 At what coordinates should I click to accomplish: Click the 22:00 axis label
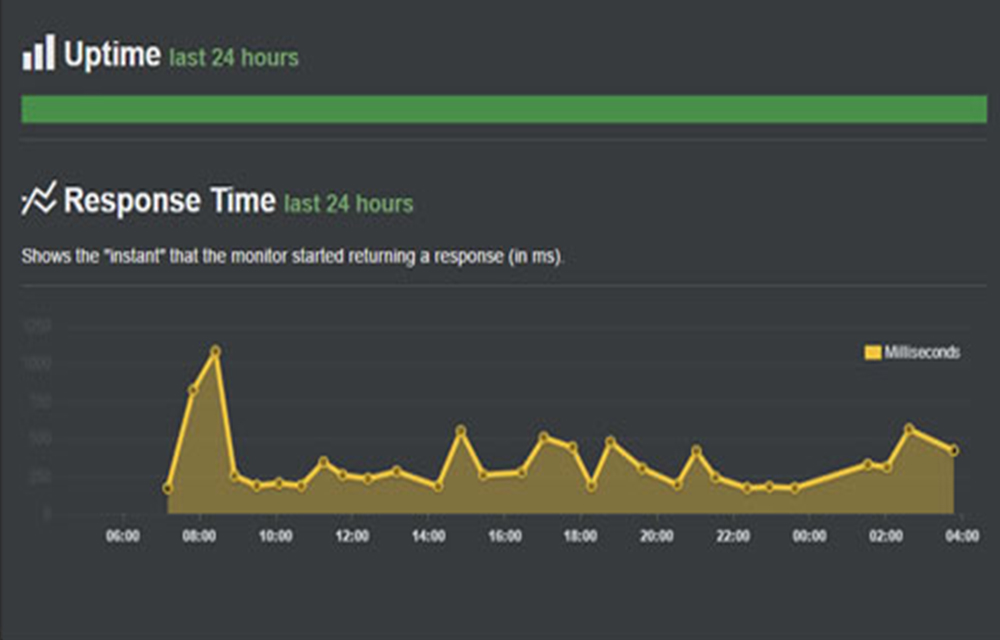coord(733,536)
